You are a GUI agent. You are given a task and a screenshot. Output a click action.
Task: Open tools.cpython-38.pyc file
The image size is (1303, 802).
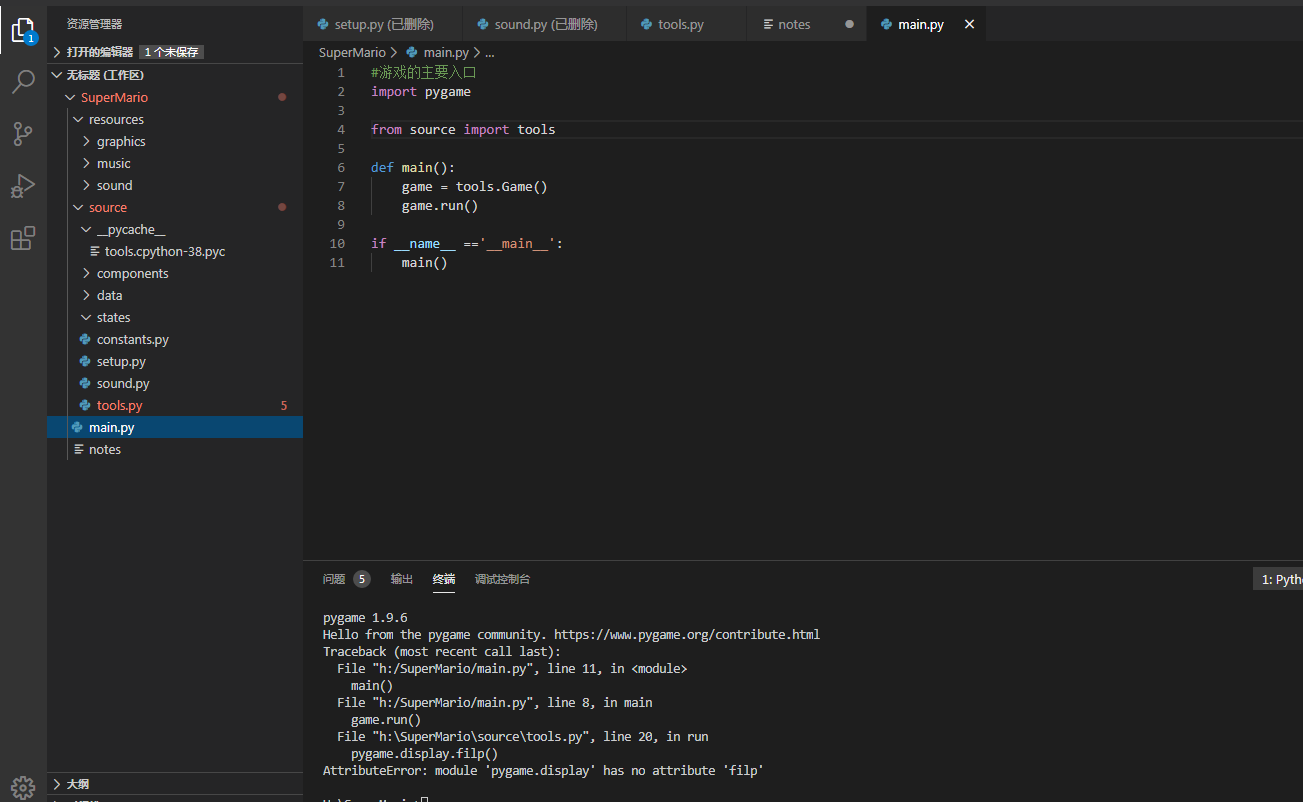pos(175,251)
